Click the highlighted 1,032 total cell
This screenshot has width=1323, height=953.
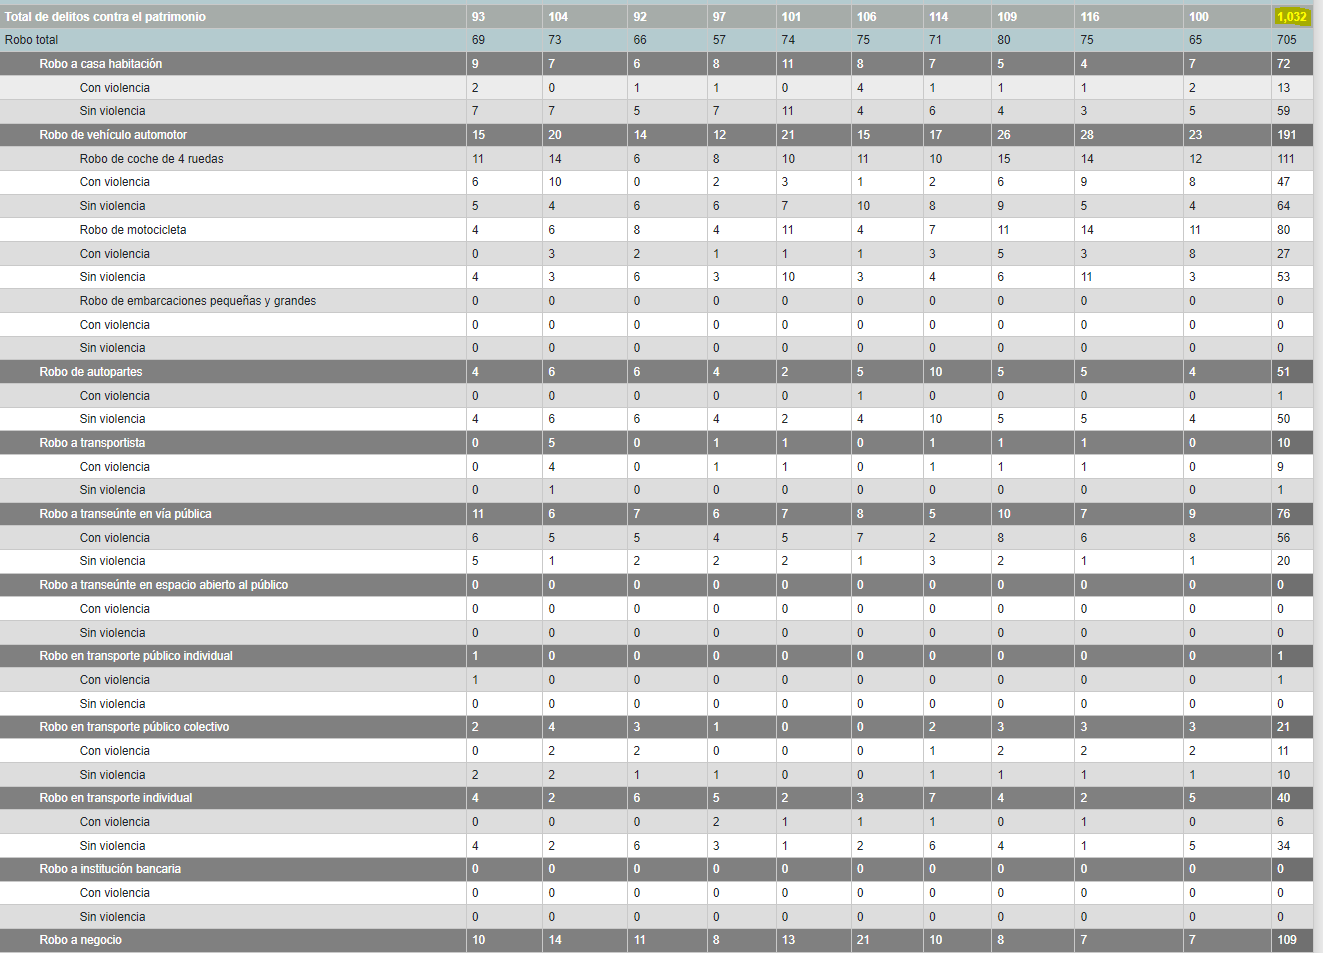click(1291, 17)
